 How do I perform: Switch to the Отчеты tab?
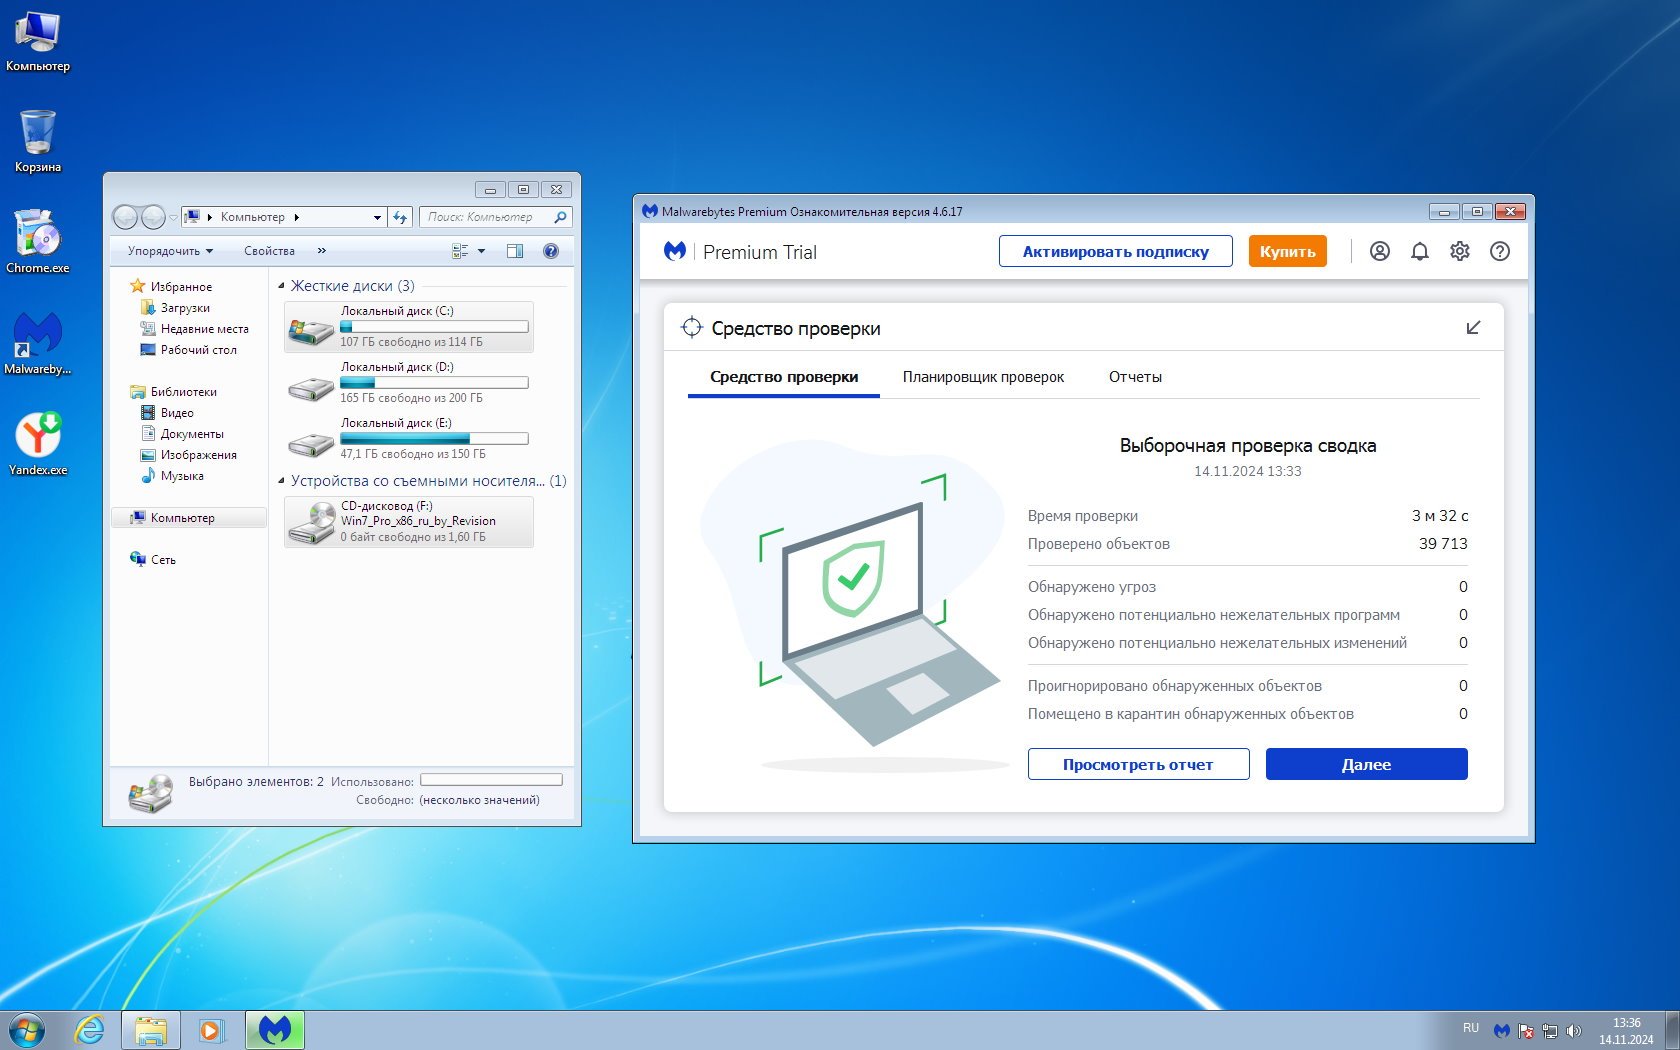click(x=1135, y=377)
